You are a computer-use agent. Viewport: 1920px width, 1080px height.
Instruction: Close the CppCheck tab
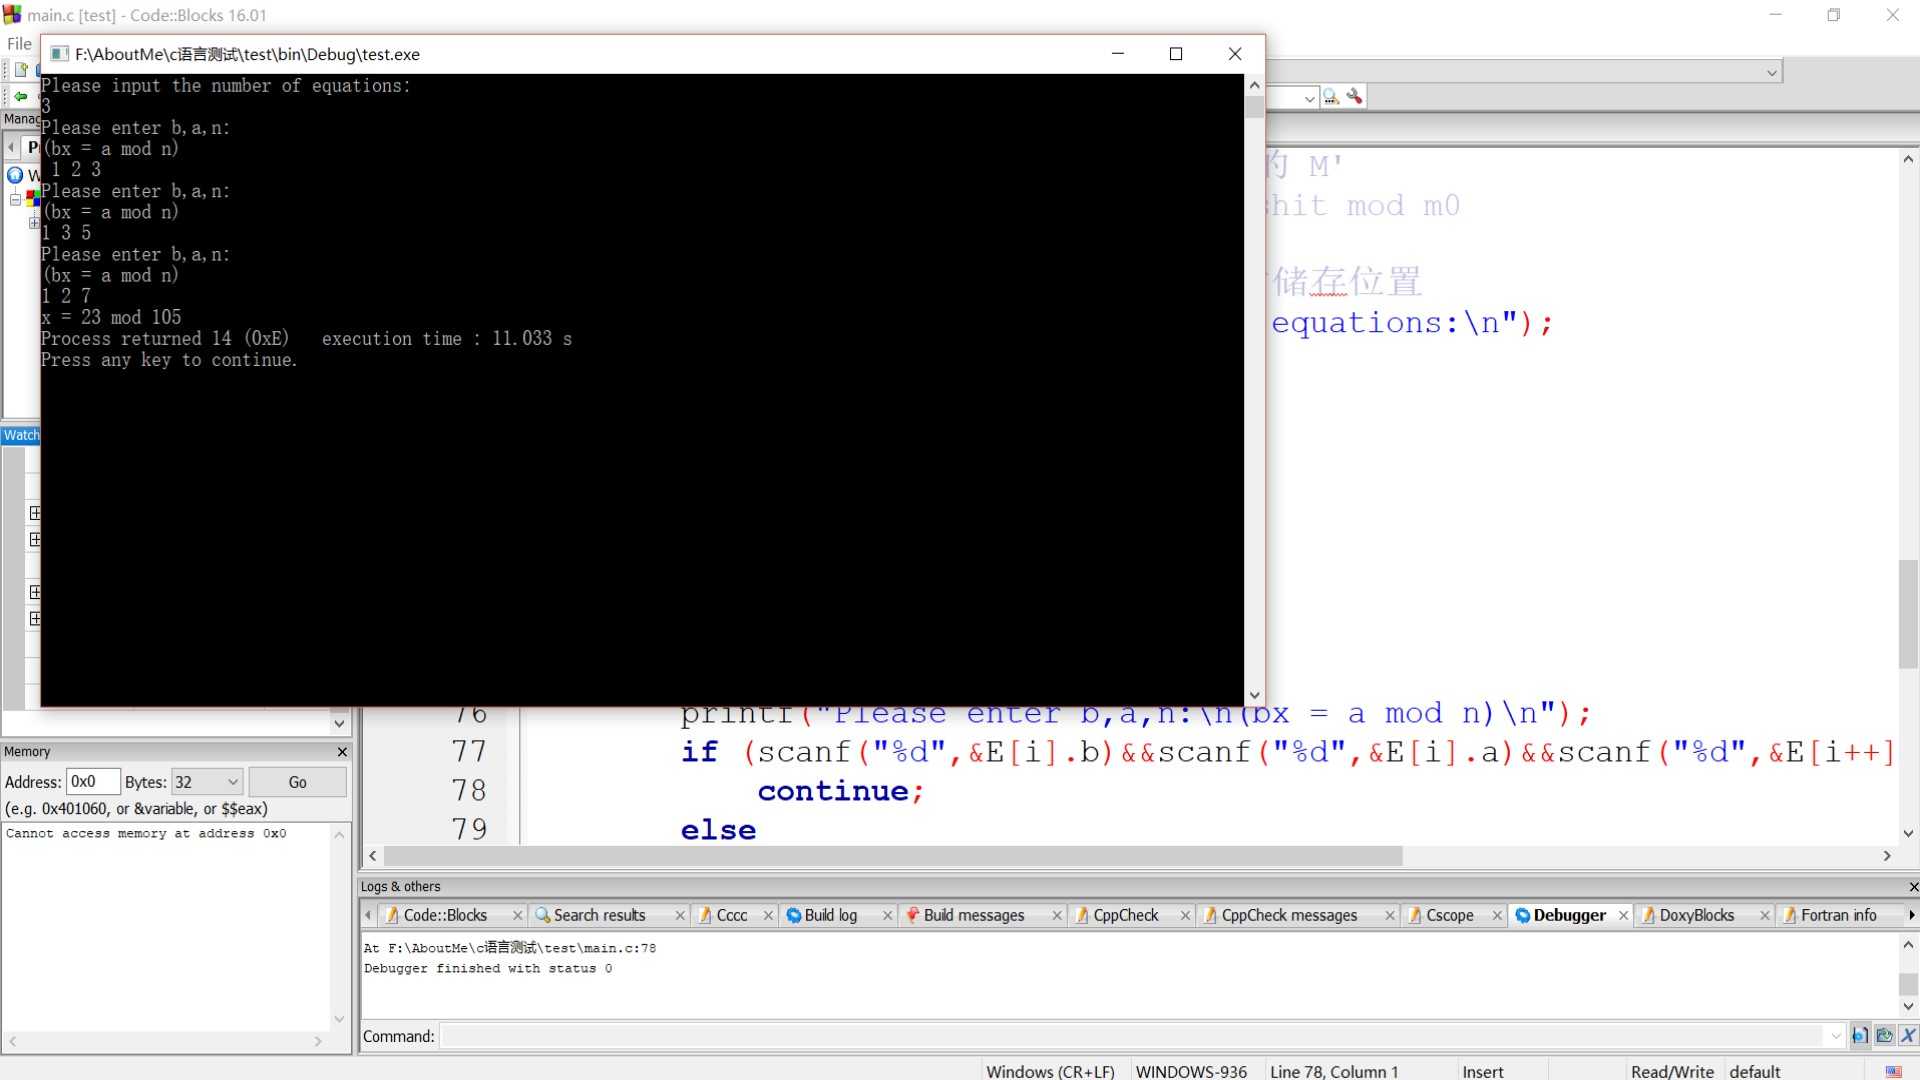[x=1185, y=915]
